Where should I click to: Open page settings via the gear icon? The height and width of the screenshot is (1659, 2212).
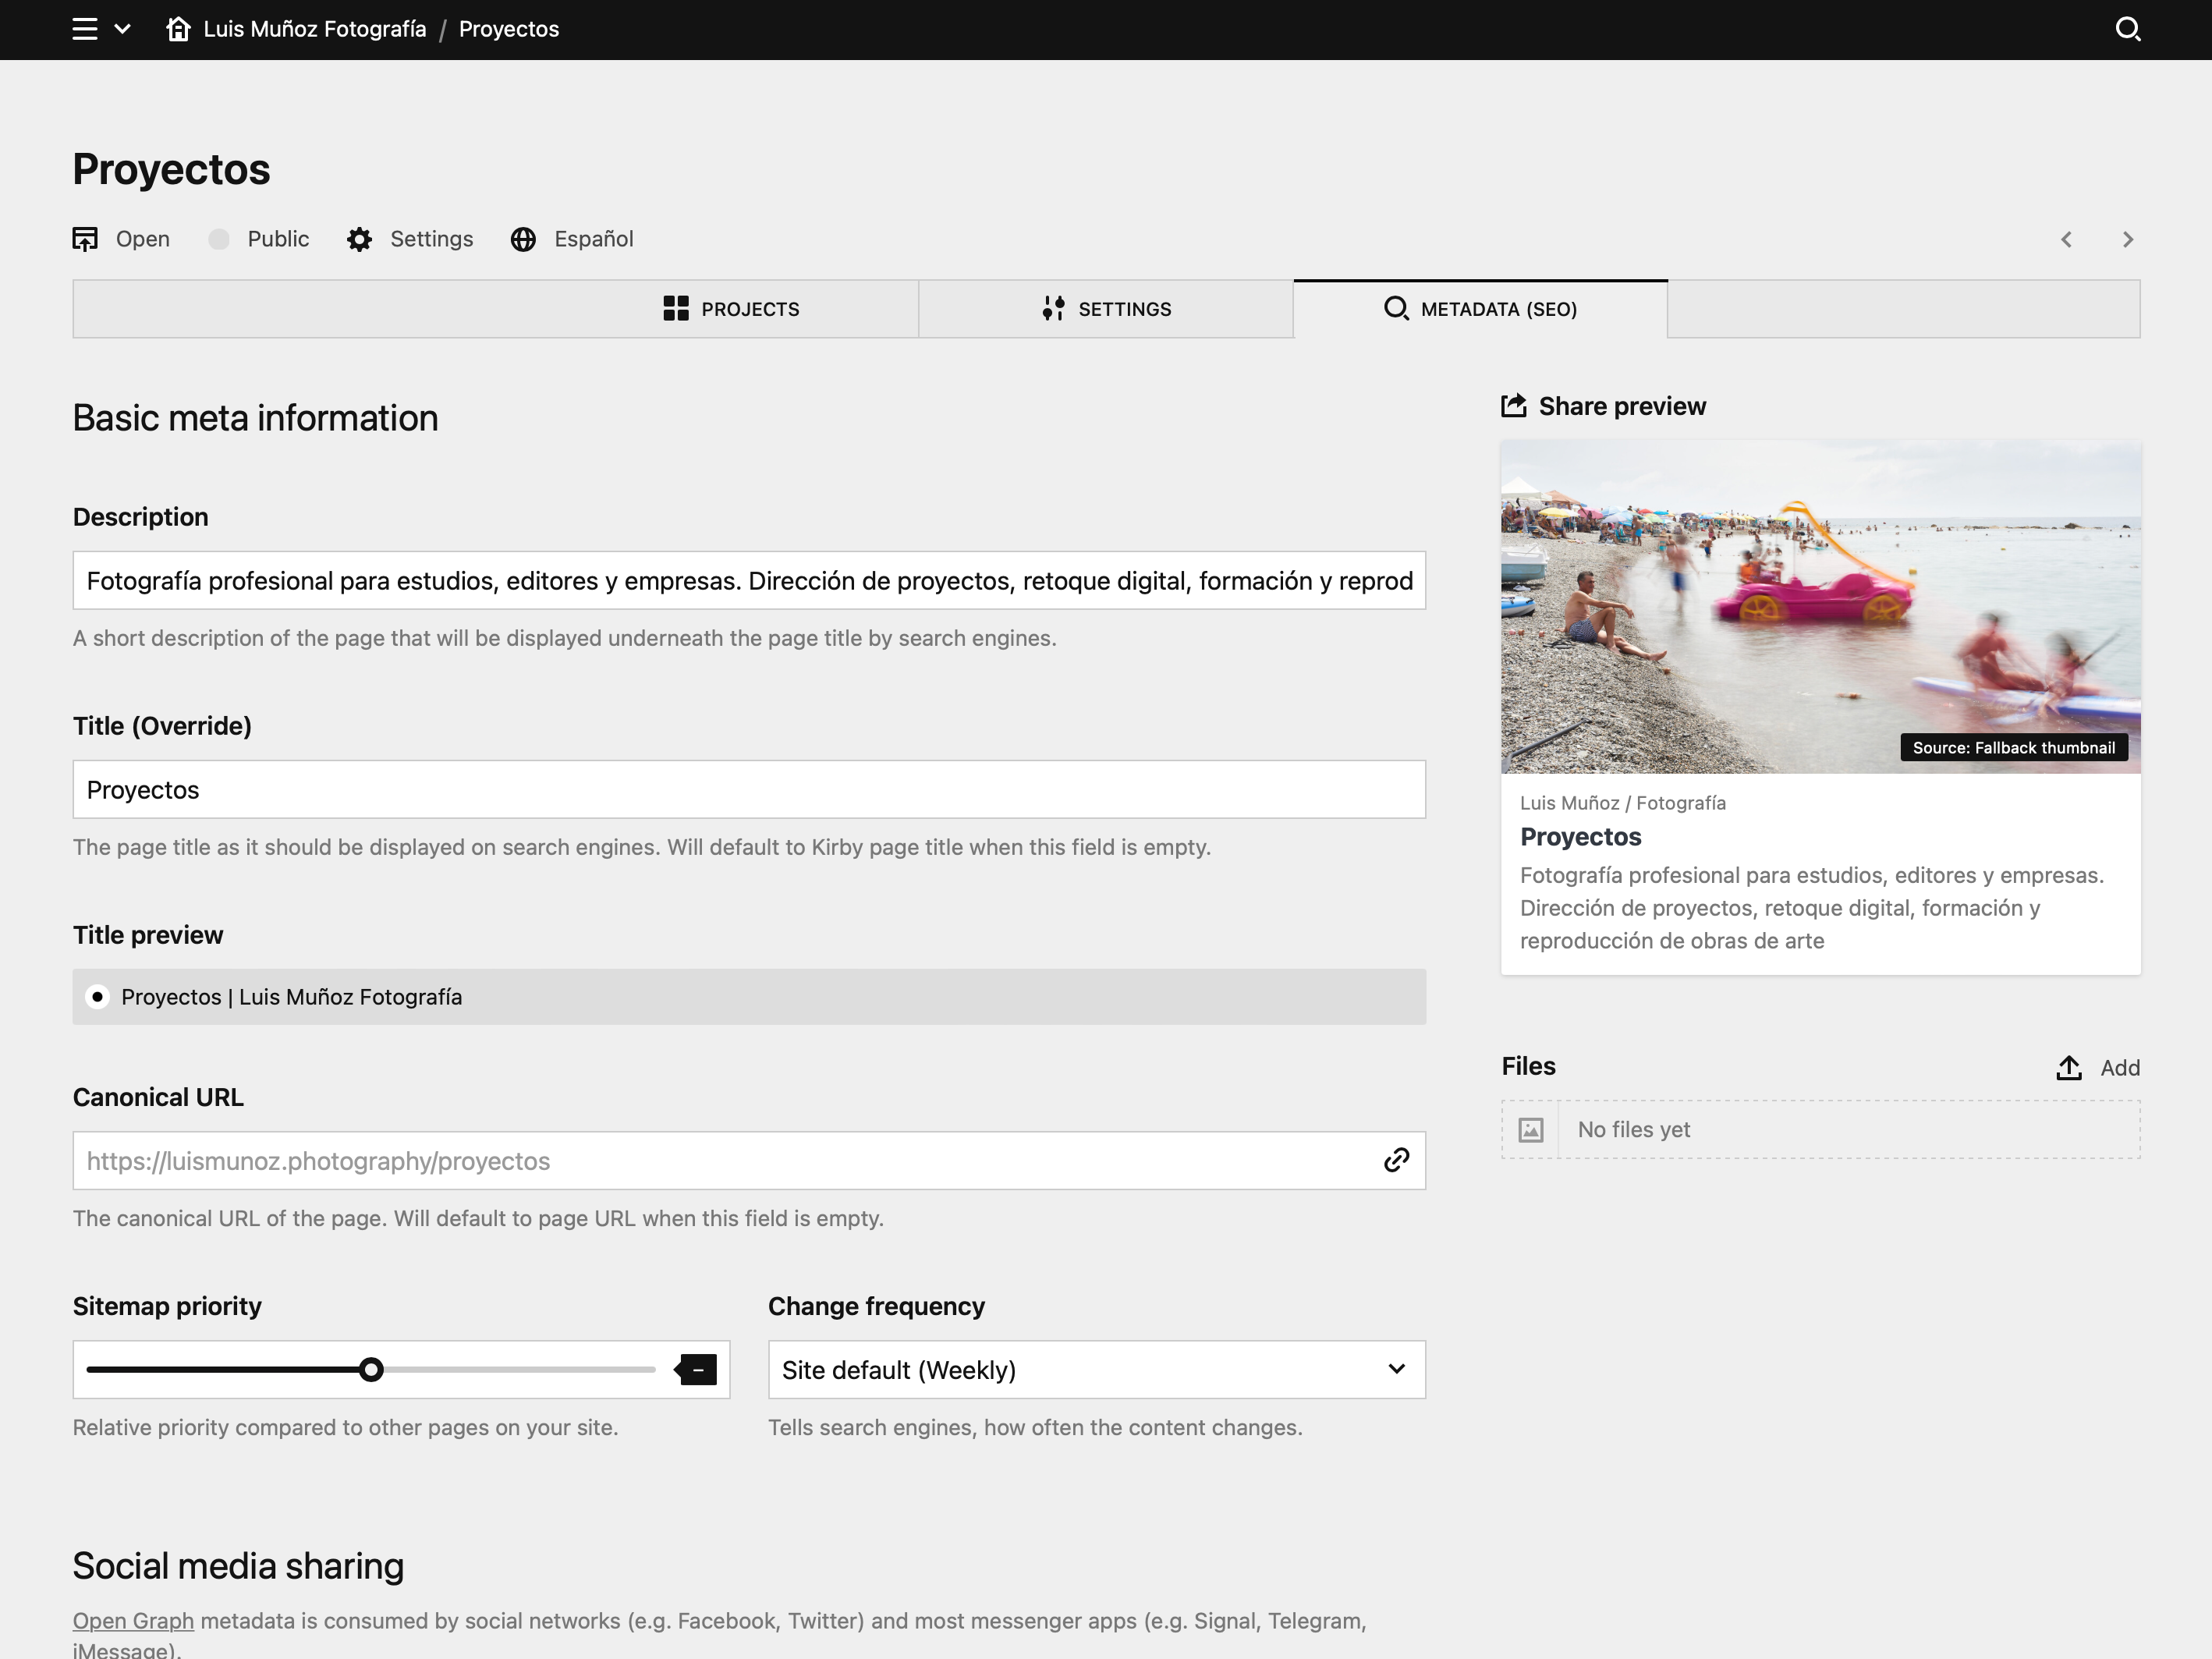(359, 239)
